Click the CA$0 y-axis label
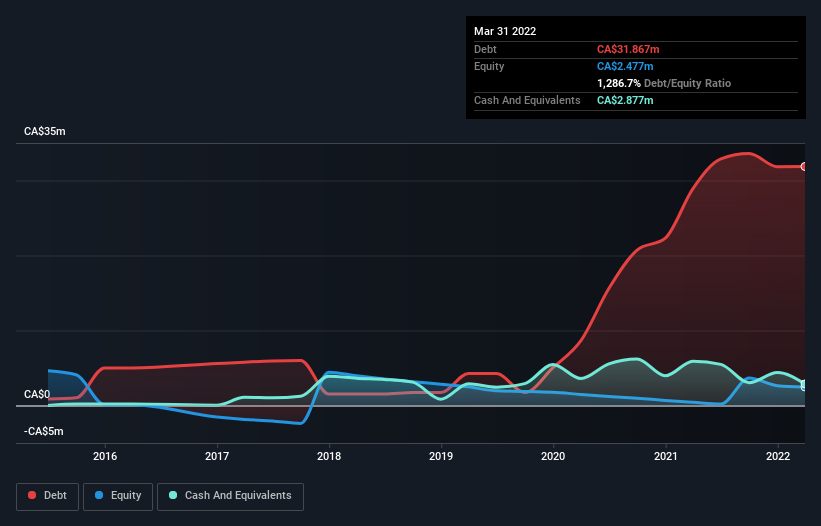This screenshot has width=821, height=526. point(37,394)
